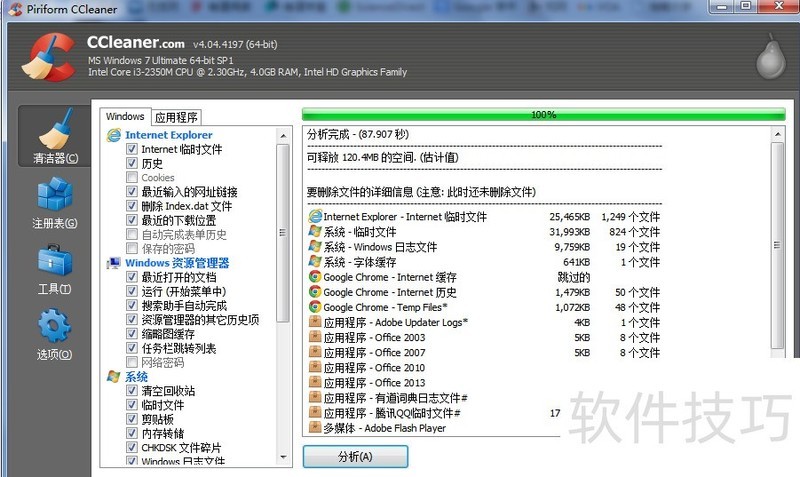Click down arrow of cleaner list scrollbar

pyautogui.click(x=283, y=457)
